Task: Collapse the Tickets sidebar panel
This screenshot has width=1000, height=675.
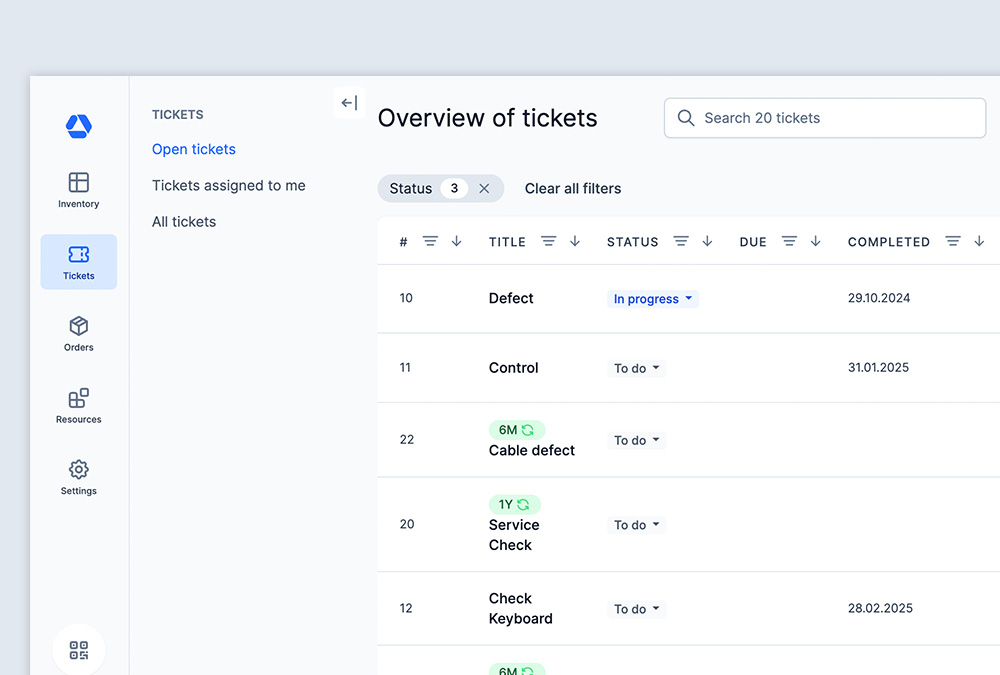Action: tap(349, 102)
